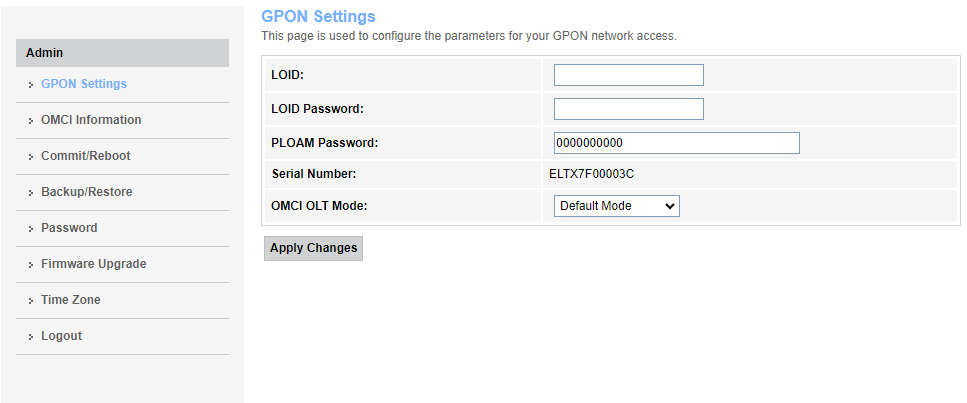967x403 pixels.
Task: Open the Backup/Restore menu item
Action: pyautogui.click(x=86, y=192)
